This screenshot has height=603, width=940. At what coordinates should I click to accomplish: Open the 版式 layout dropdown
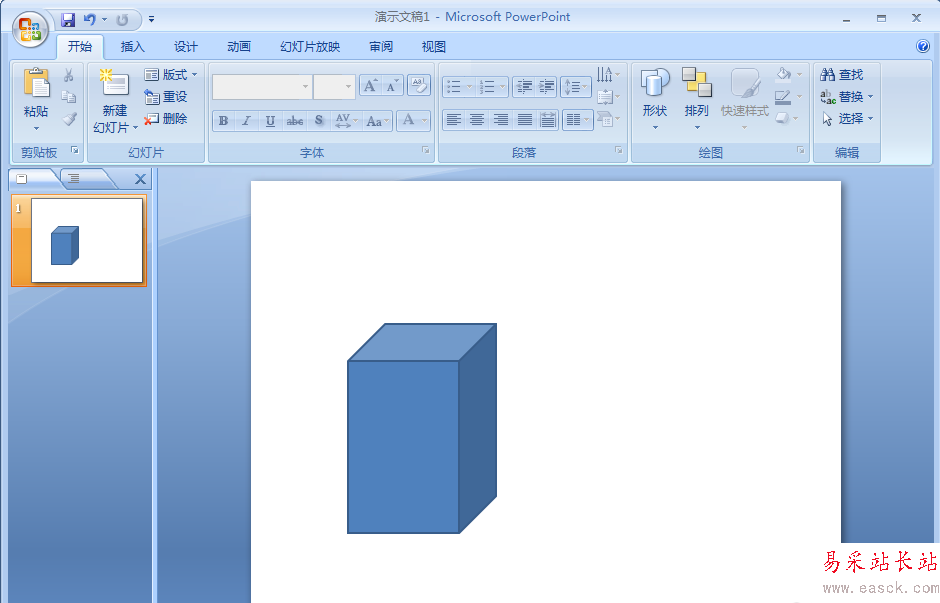pos(171,75)
